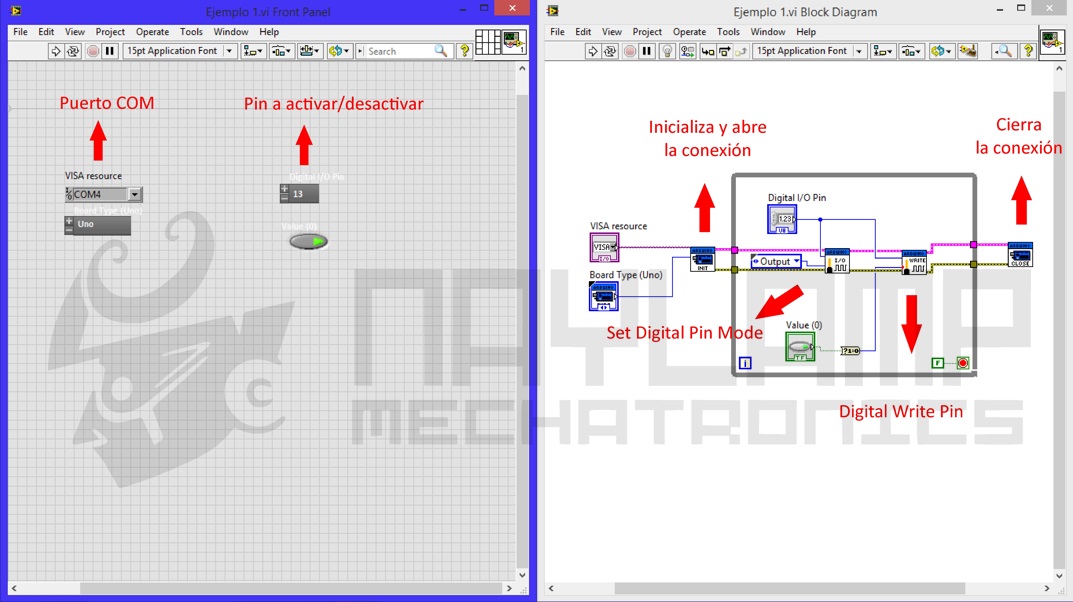Click the Step Over icon in Block Diagram
Viewport: 1073px width, 602px height.
pyautogui.click(x=724, y=51)
